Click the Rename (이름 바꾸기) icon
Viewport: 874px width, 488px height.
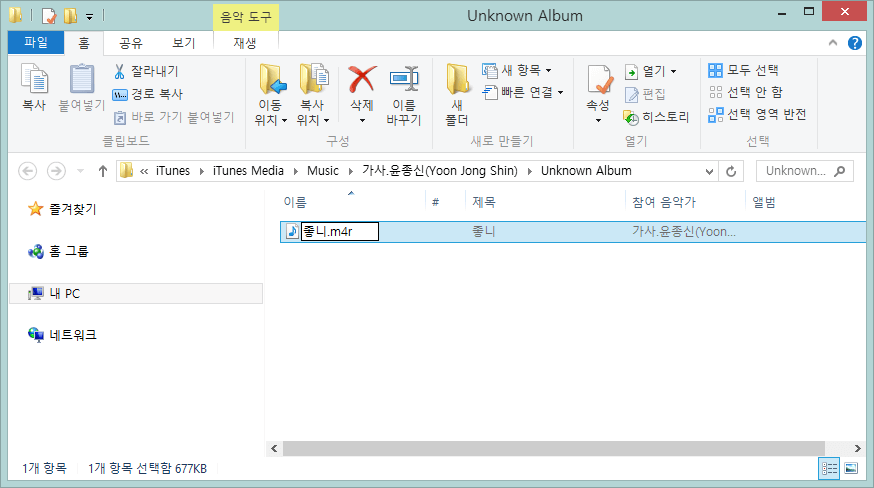point(403,82)
